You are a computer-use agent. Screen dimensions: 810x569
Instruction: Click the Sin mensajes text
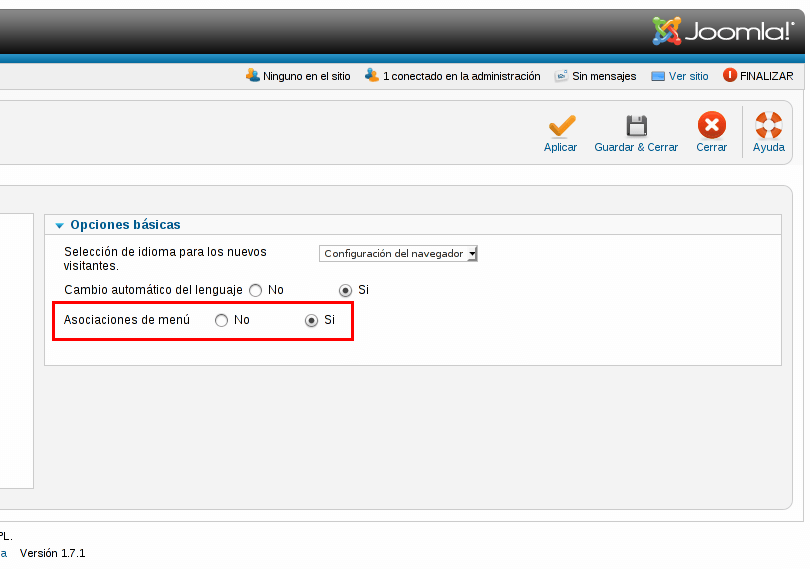604,76
